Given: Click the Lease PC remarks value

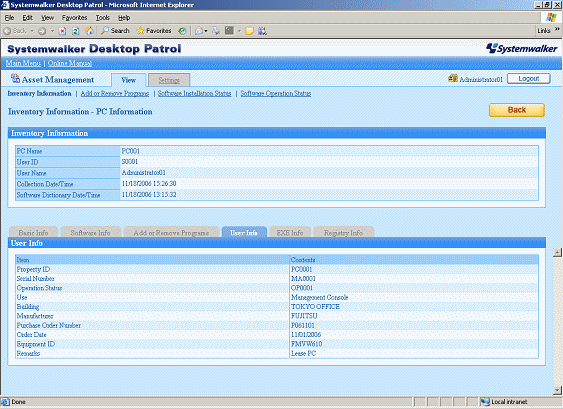Looking at the screenshot, I should tap(303, 353).
